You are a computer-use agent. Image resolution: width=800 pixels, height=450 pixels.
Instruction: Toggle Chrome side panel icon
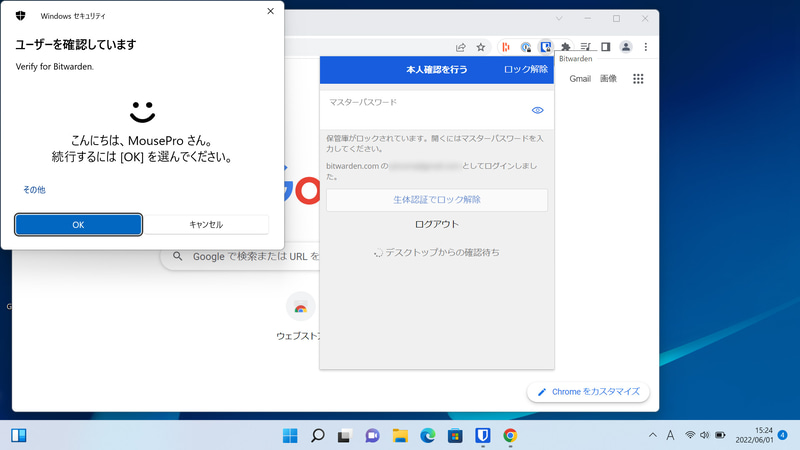(x=606, y=47)
